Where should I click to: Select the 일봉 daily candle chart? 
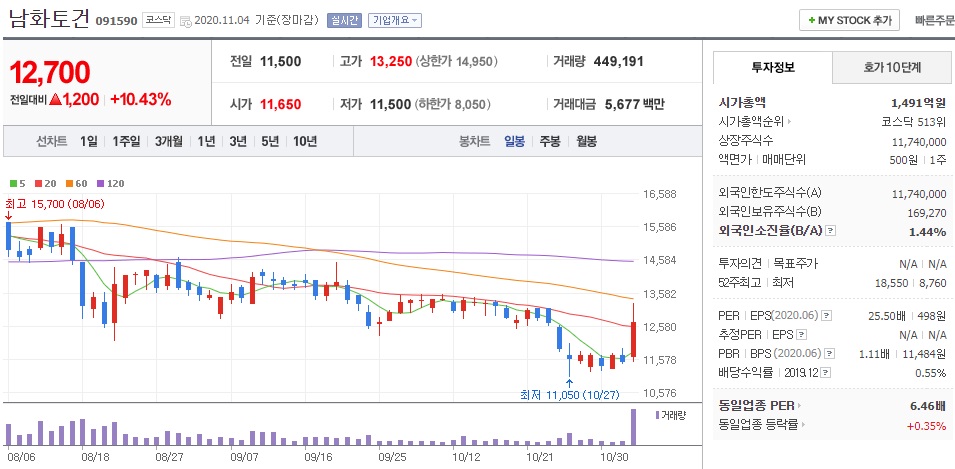[x=514, y=142]
